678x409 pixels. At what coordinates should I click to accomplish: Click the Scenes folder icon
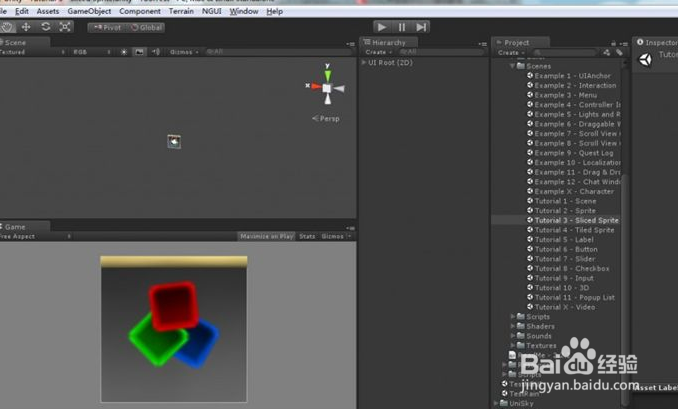[521, 66]
